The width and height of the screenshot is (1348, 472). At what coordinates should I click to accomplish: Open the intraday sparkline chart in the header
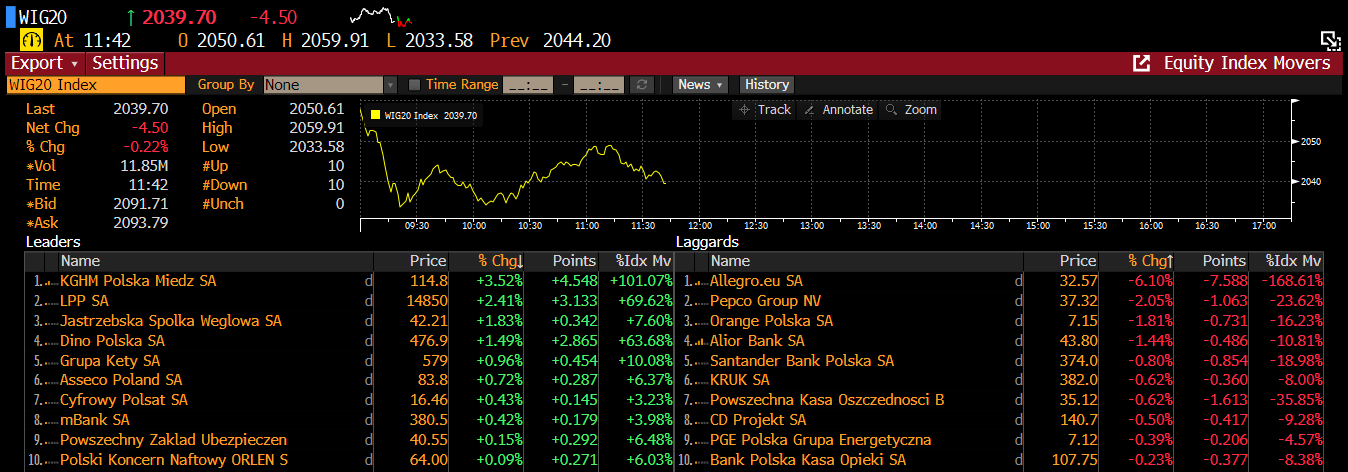381,16
